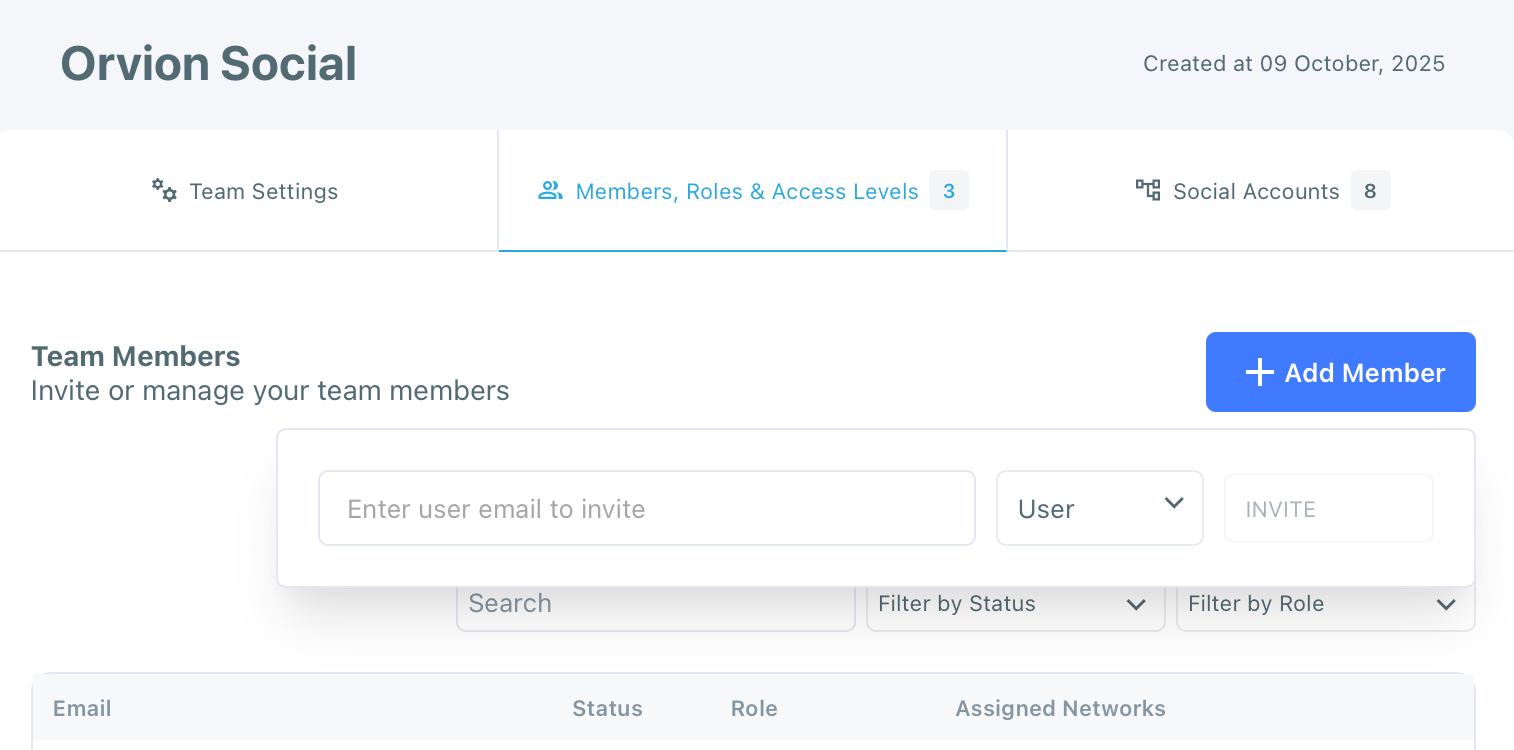Click the network hierarchy icon beside Social Accounts

[1147, 190]
